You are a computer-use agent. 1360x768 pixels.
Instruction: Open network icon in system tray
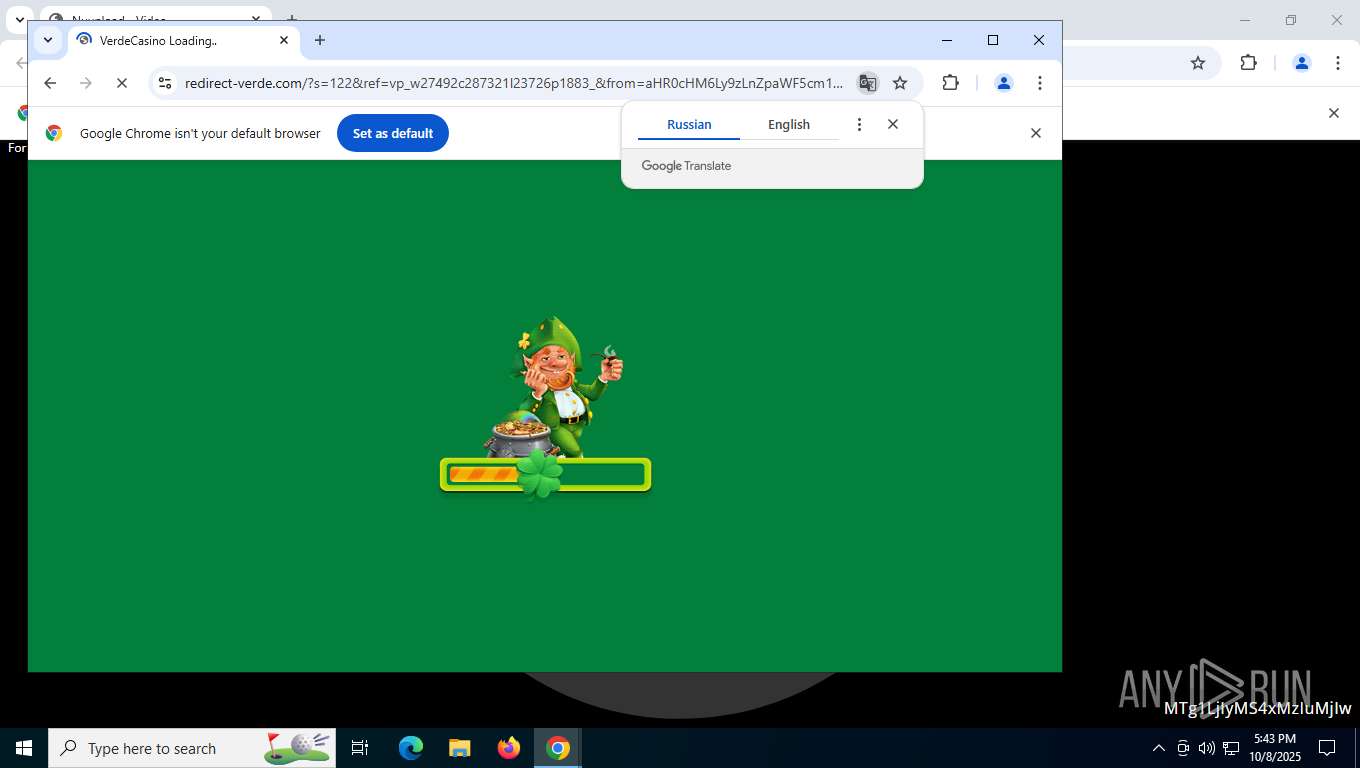(1231, 748)
